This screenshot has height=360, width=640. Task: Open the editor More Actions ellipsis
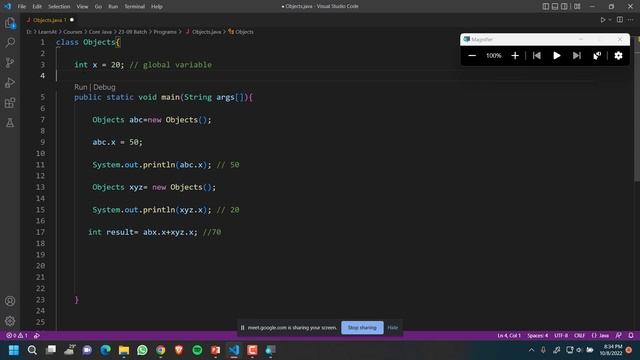click(631, 20)
